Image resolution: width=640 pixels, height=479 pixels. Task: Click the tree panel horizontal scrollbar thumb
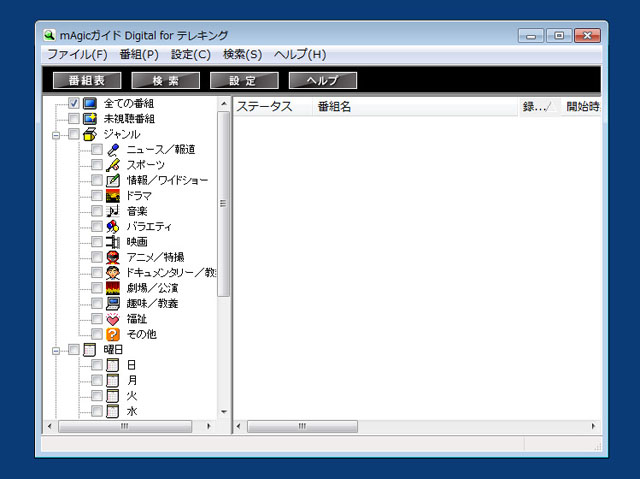pyautogui.click(x=125, y=426)
